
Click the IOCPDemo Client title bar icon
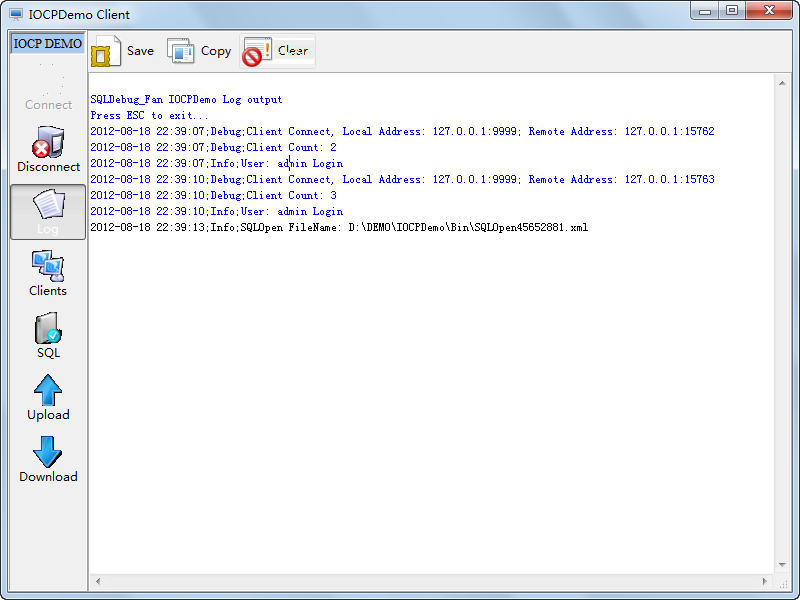pos(16,15)
